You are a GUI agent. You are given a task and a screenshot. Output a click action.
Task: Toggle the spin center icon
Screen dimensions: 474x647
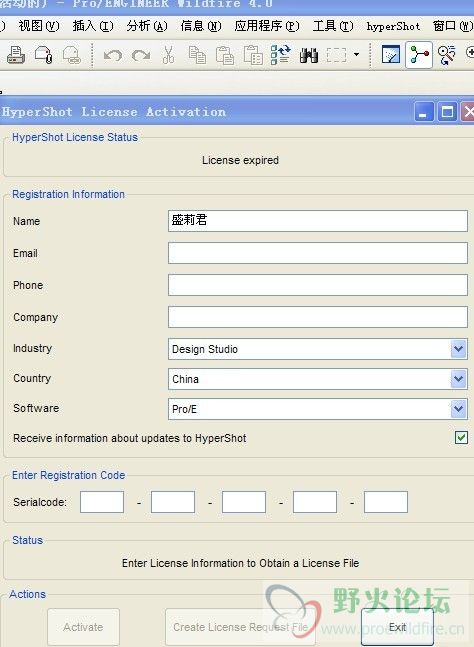[x=419, y=54]
